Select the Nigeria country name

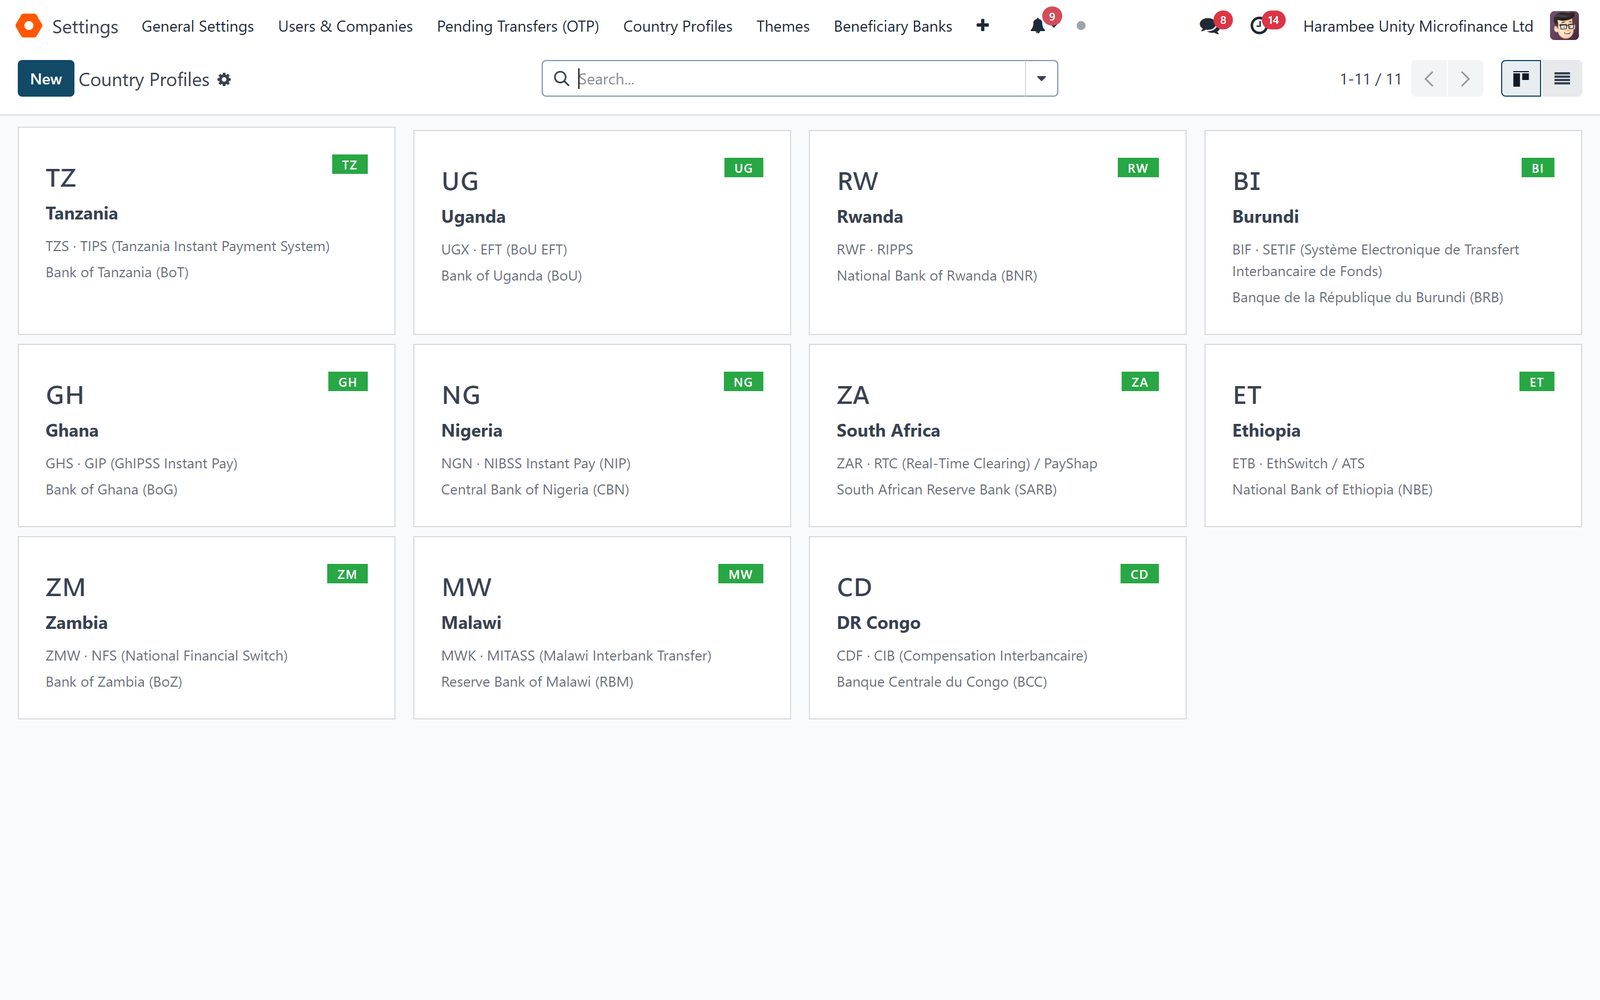tap(472, 431)
